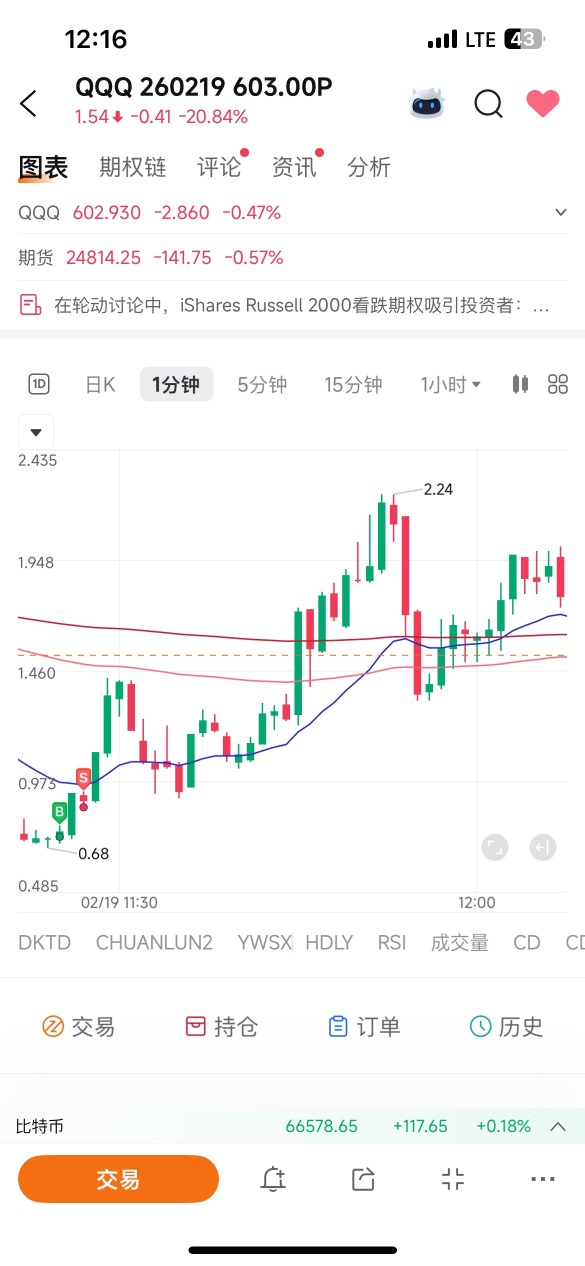The image size is (585, 1266).
Task: Open the 持仓 positions button
Action: 222,1026
